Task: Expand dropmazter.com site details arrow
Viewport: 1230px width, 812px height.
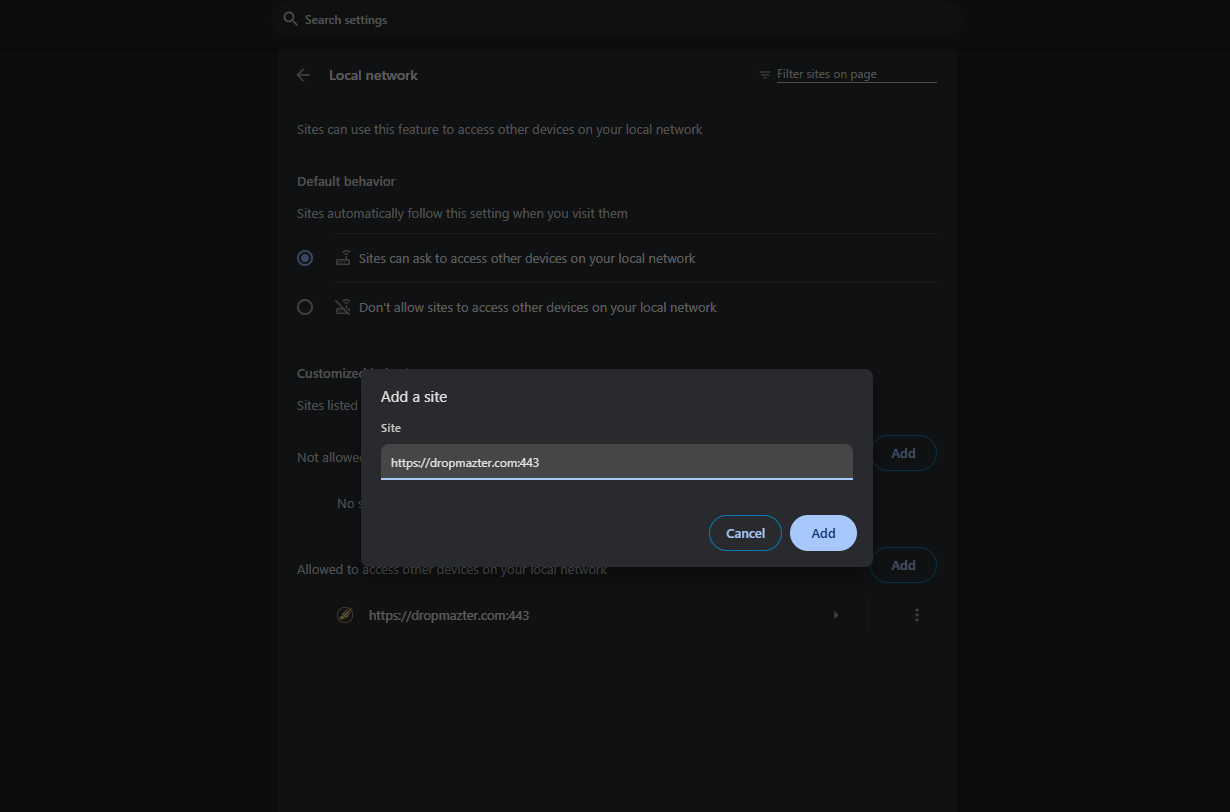Action: point(836,615)
